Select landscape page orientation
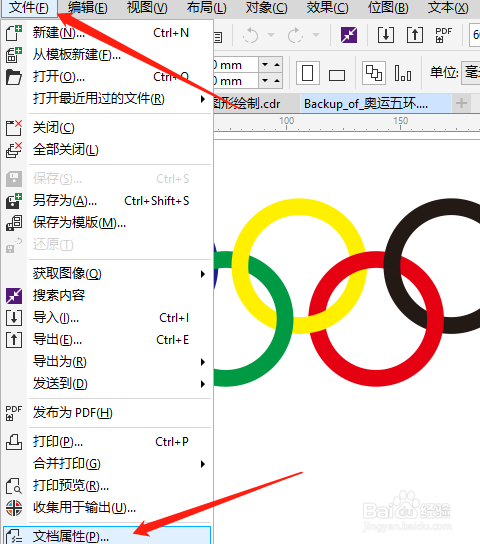Screen dimensions: 480x544 pyautogui.click(x=337, y=75)
